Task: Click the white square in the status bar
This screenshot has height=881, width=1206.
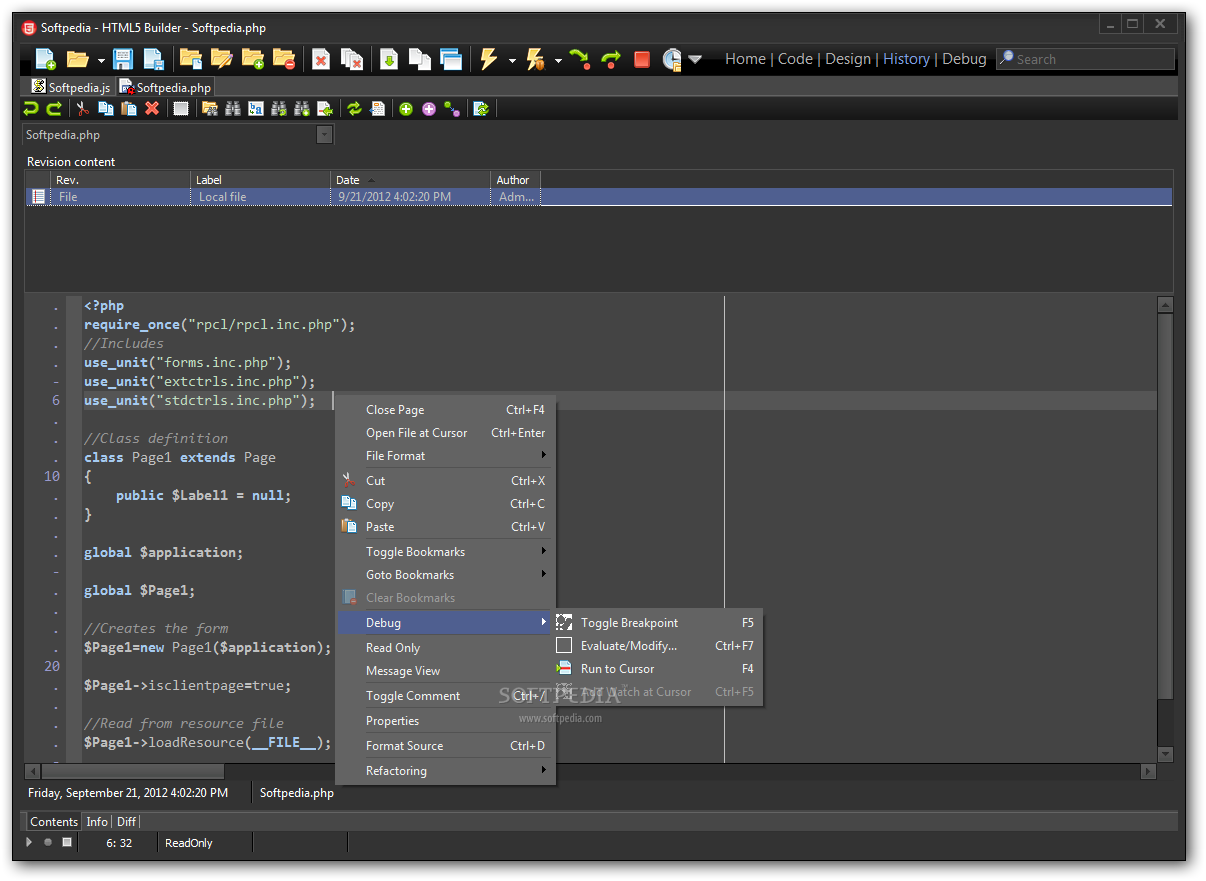Action: [67, 842]
